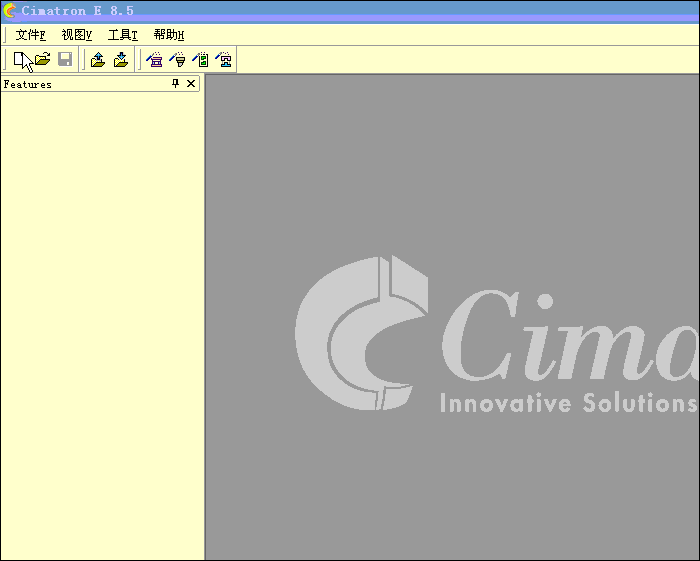Open the 文件F menu

click(x=30, y=35)
